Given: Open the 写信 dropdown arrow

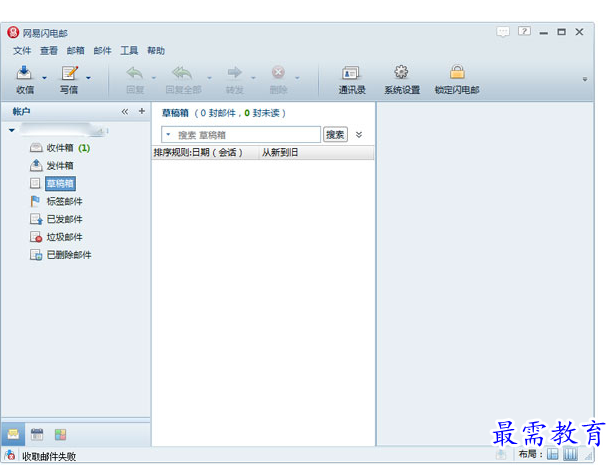Looking at the screenshot, I should coord(88,78).
